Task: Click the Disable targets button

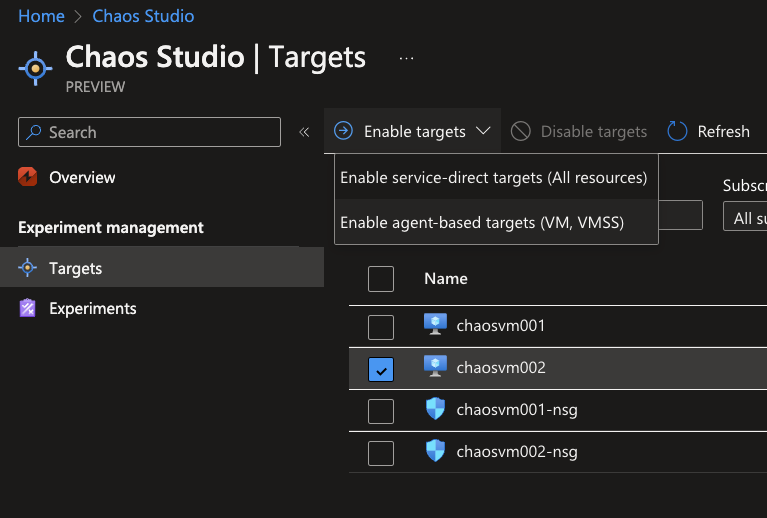Action: (579, 131)
